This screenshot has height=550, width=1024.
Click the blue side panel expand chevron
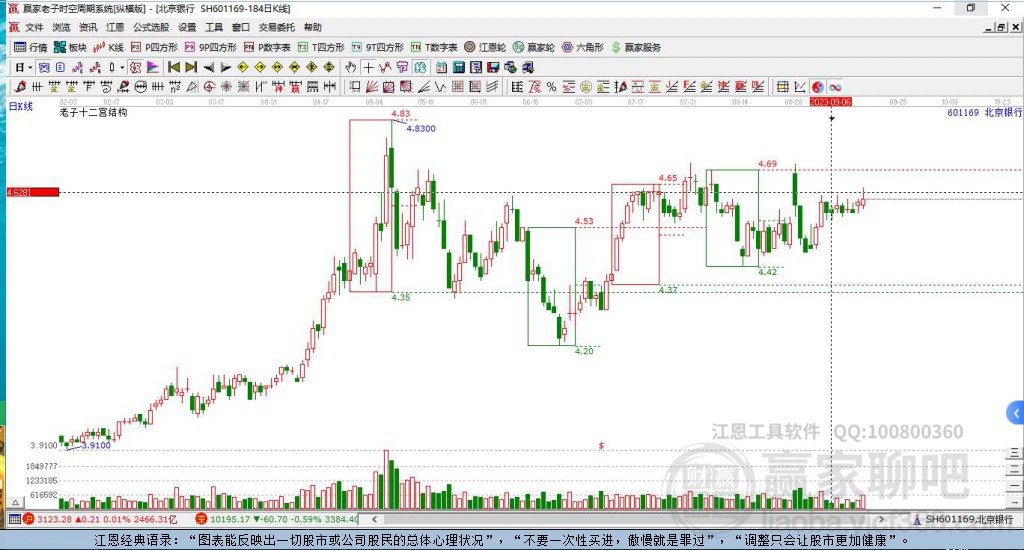[x=1015, y=413]
